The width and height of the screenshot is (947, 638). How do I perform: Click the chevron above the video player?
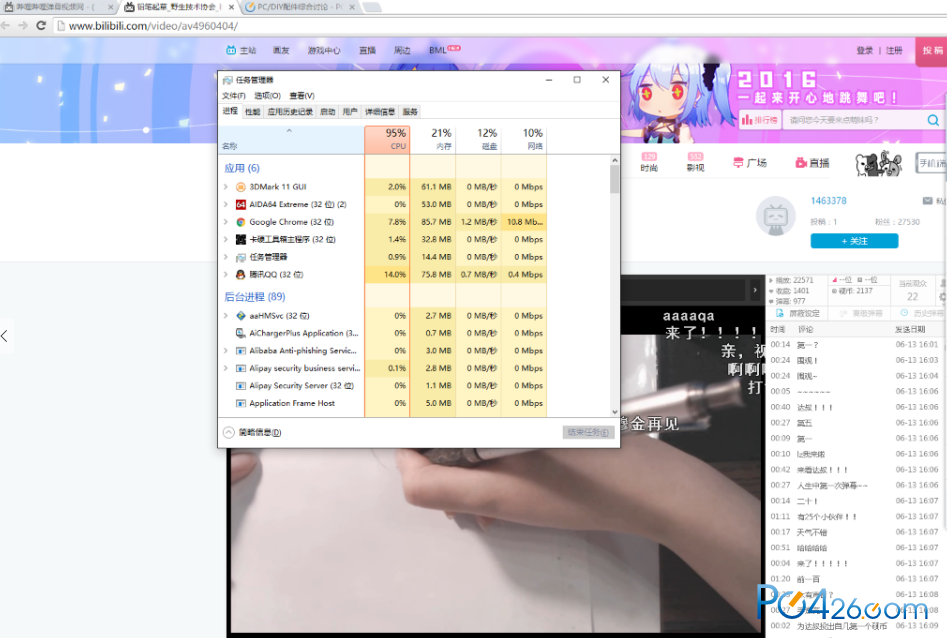755,290
